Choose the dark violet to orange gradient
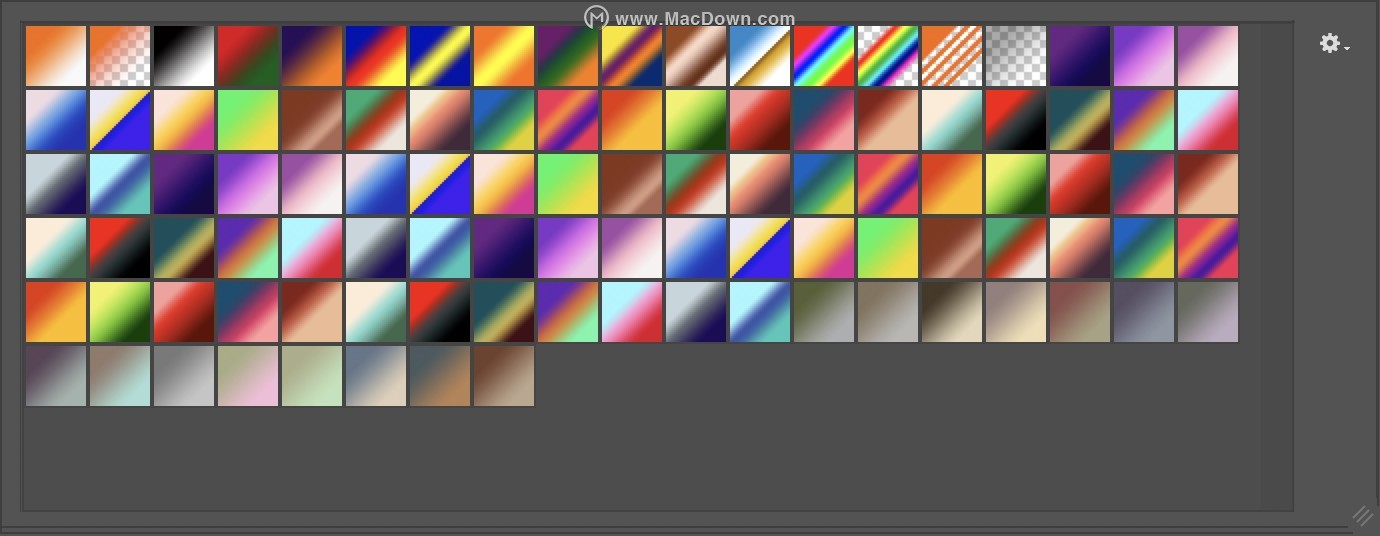The image size is (1380, 536). pyautogui.click(x=312, y=56)
